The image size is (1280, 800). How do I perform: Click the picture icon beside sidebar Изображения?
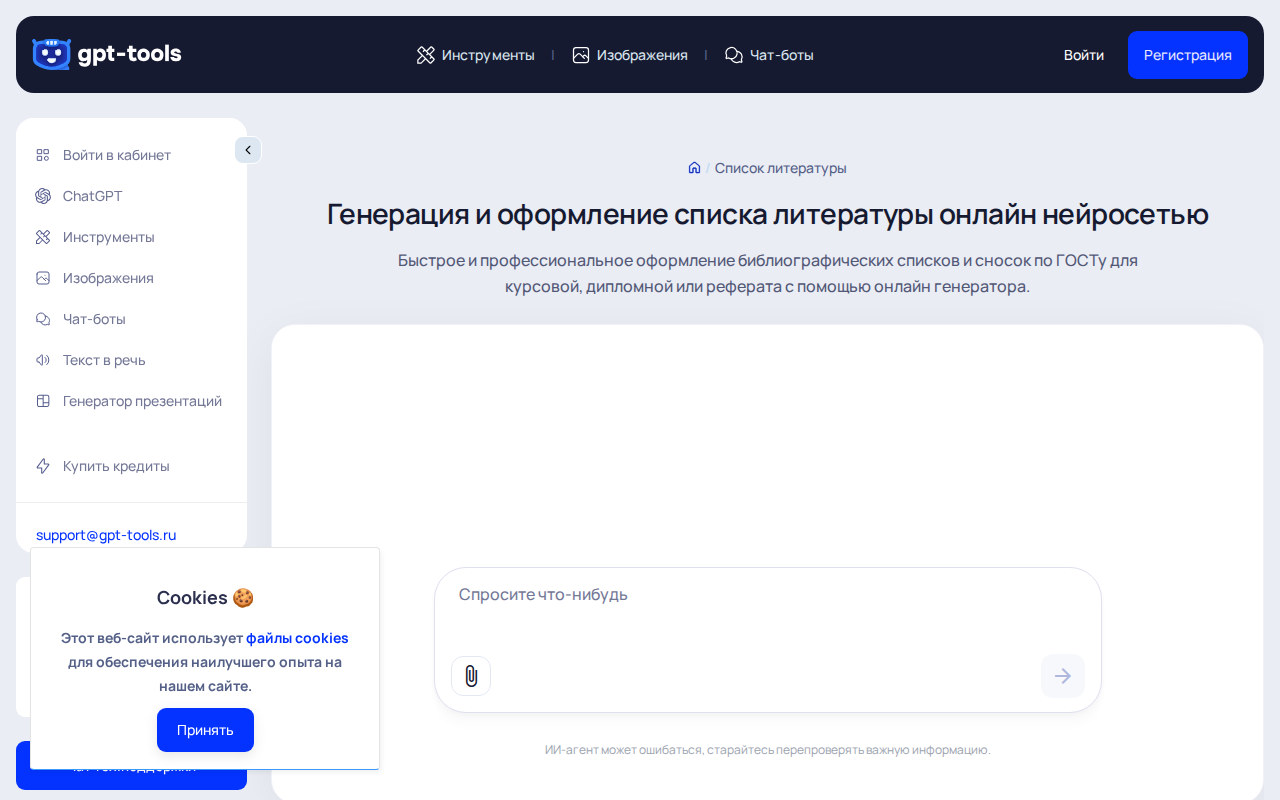pyautogui.click(x=43, y=278)
